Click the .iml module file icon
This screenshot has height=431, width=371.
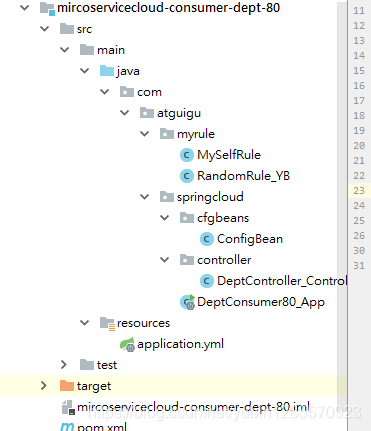click(68, 407)
